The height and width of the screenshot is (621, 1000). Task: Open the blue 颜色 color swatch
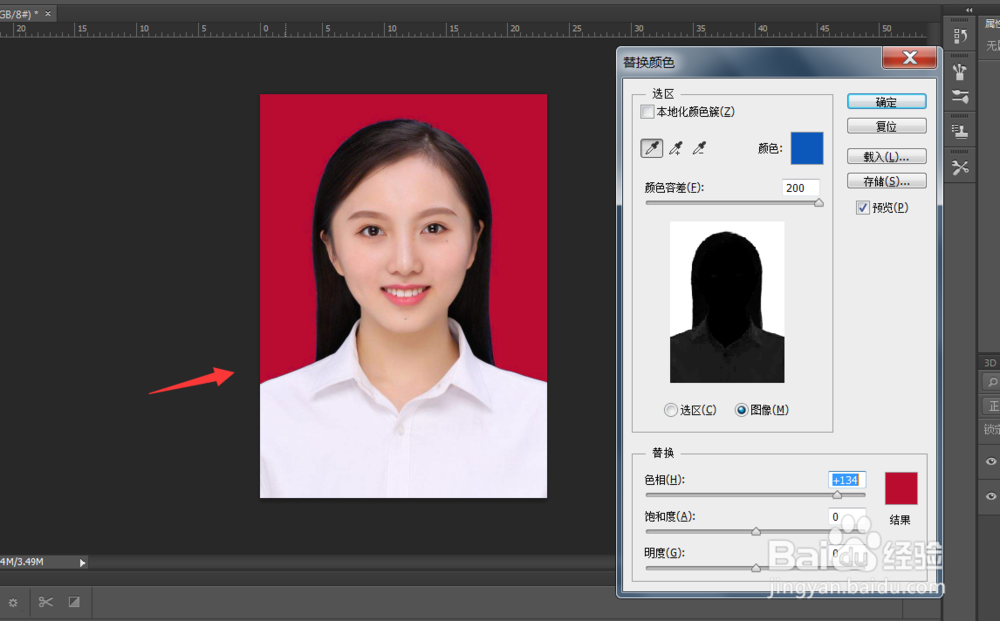(806, 148)
